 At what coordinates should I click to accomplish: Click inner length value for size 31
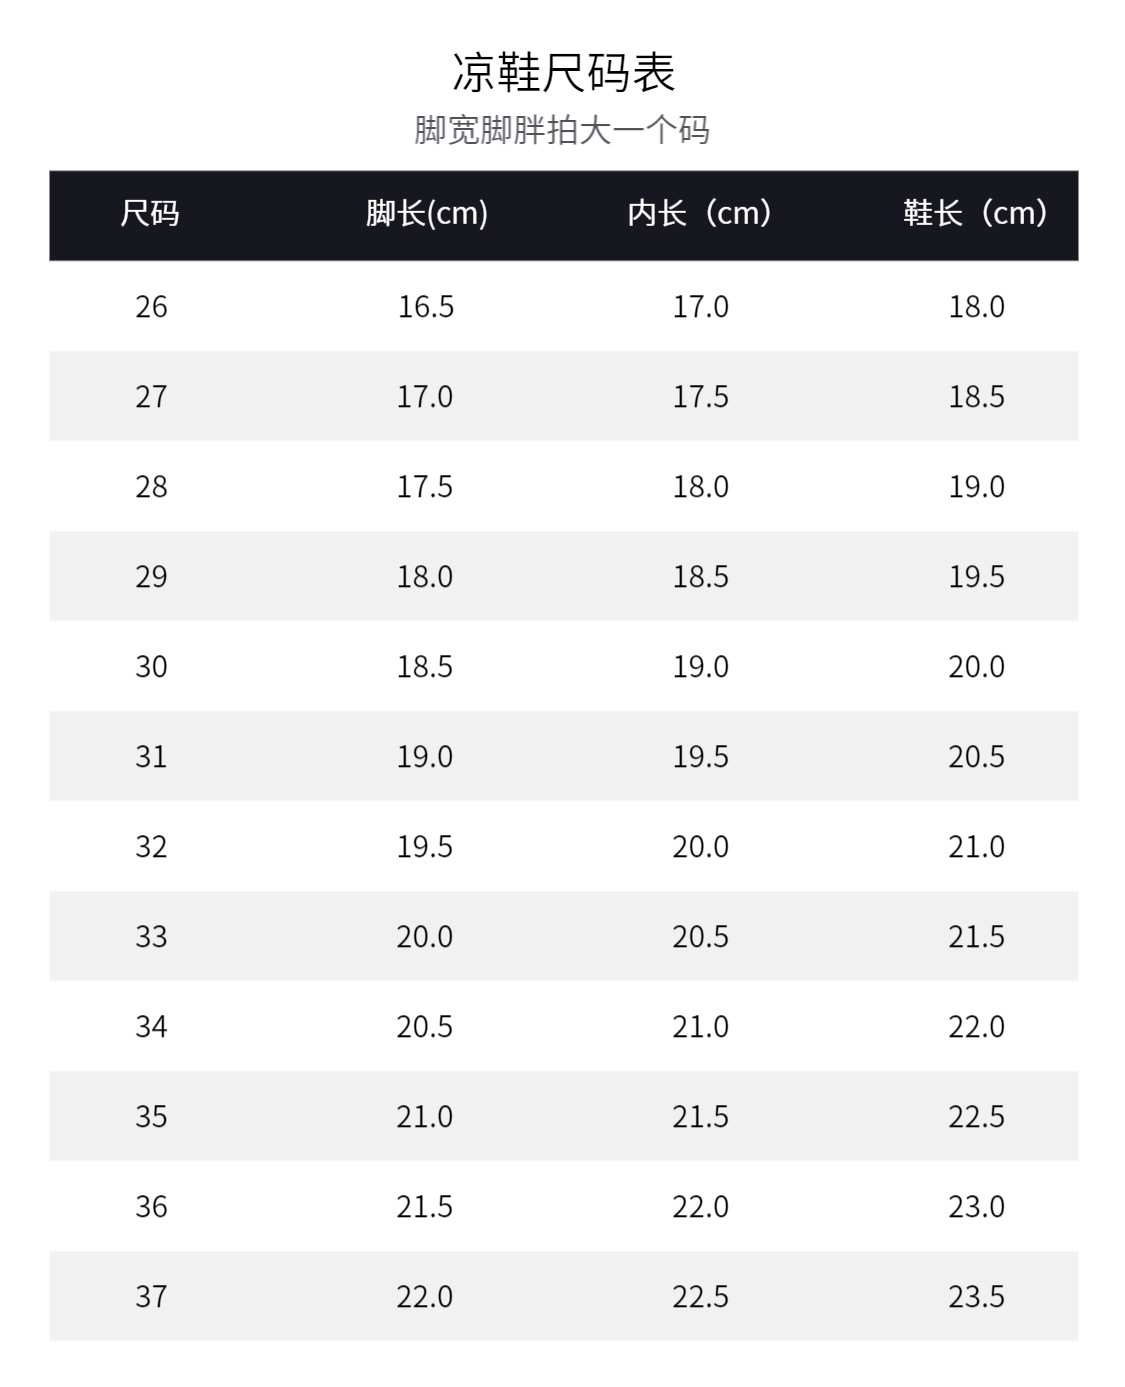(x=700, y=757)
